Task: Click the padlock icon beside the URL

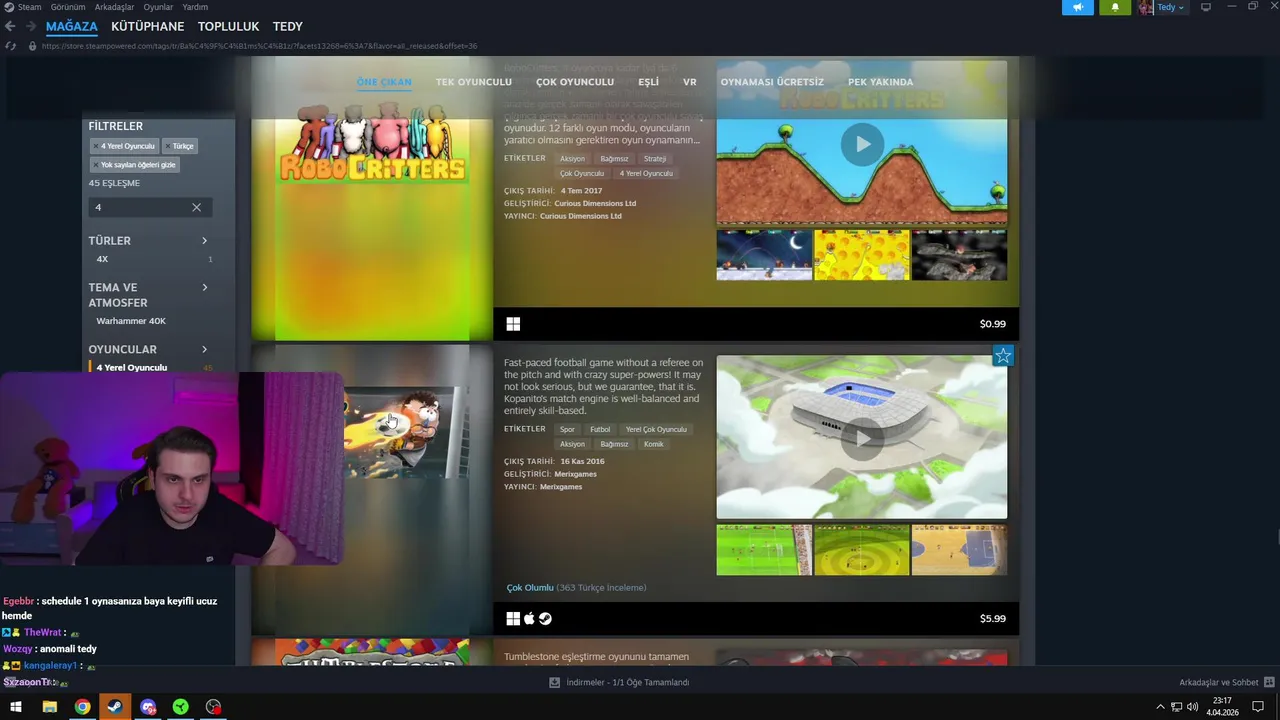Action: 32,46
